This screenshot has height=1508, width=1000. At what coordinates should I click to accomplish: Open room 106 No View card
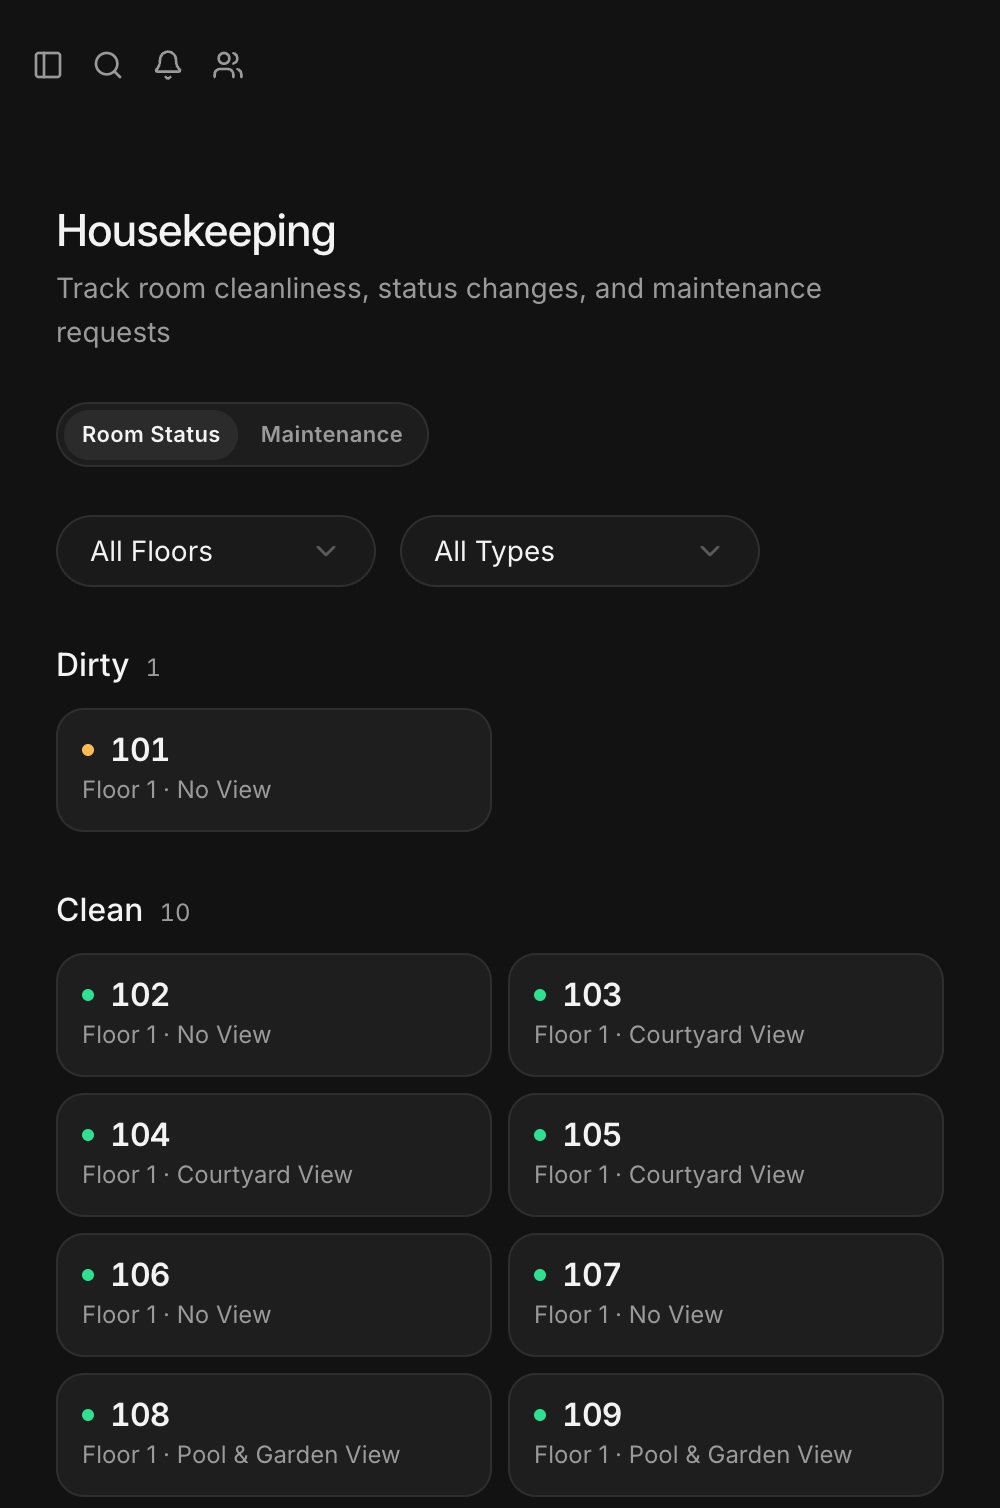point(274,1295)
